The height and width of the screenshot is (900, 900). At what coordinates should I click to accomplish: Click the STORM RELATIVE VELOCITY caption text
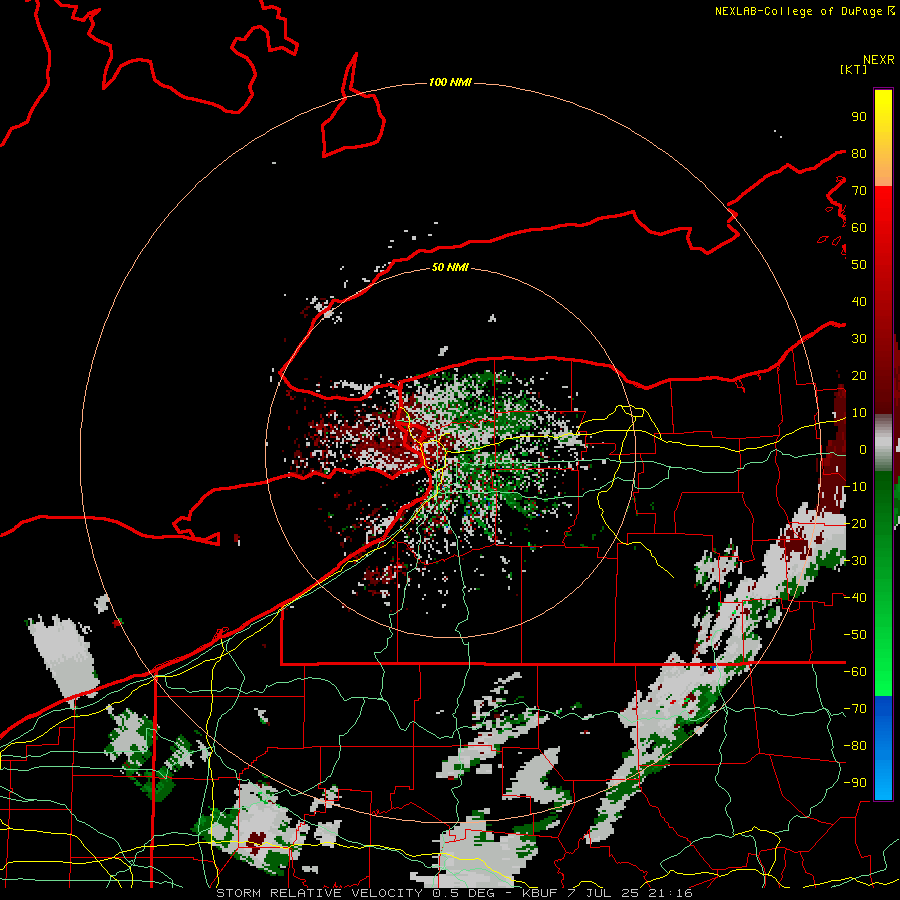click(319, 893)
